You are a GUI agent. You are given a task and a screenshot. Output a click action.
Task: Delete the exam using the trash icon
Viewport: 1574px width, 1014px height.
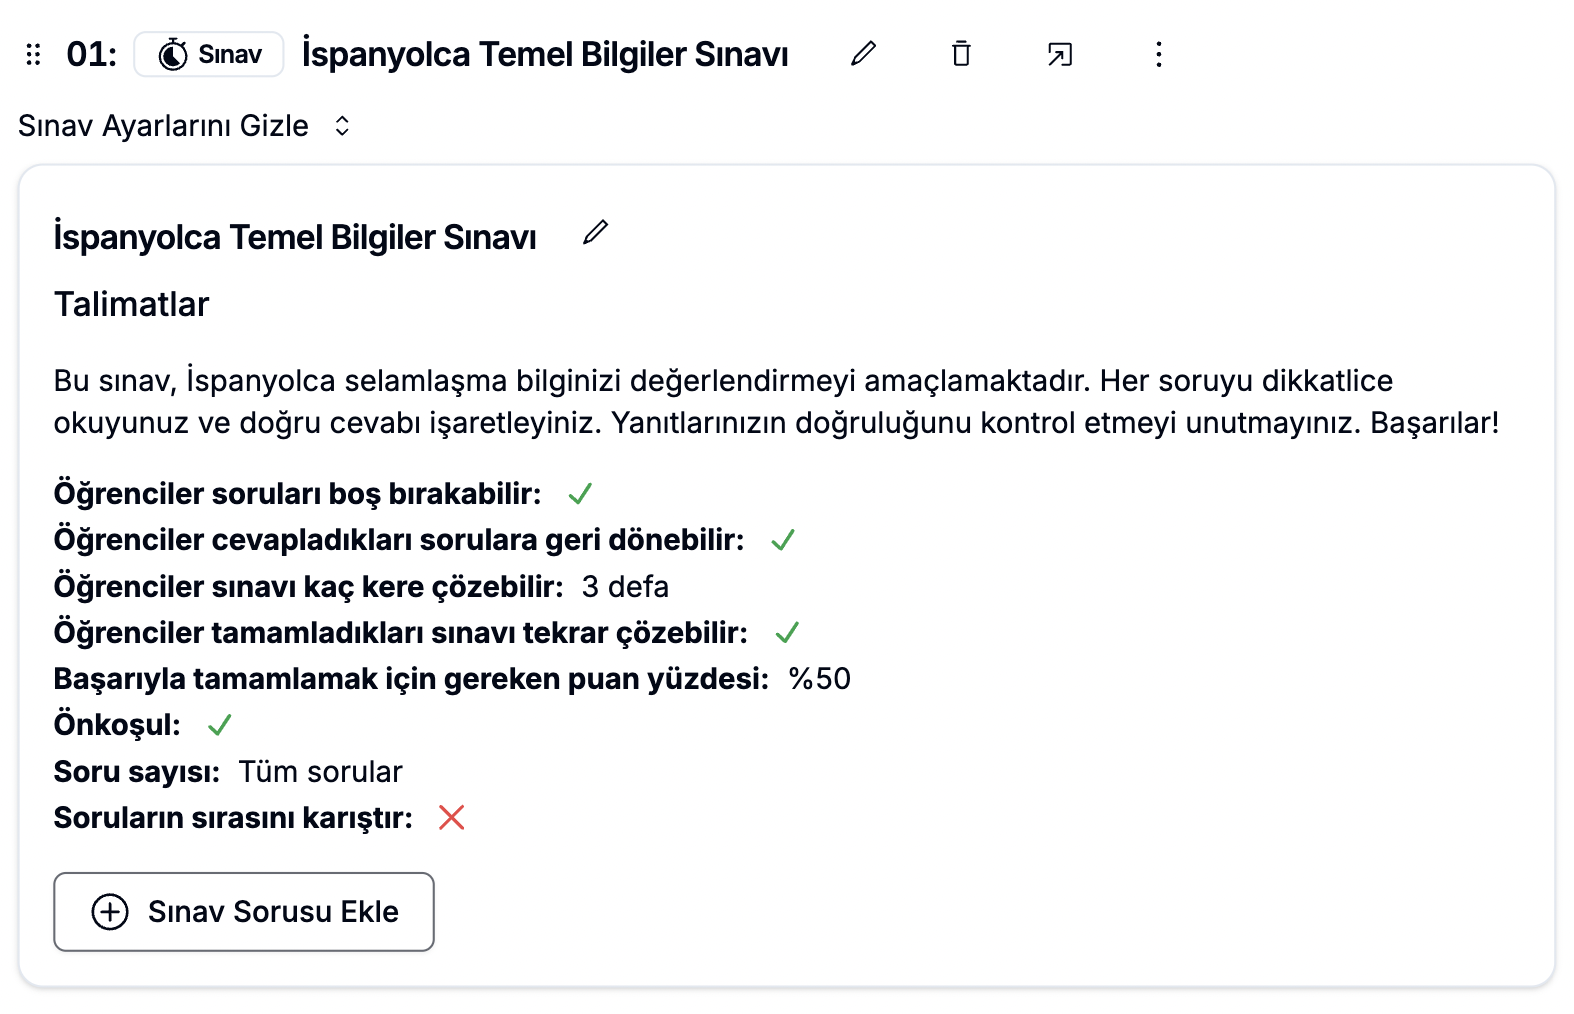click(x=961, y=54)
